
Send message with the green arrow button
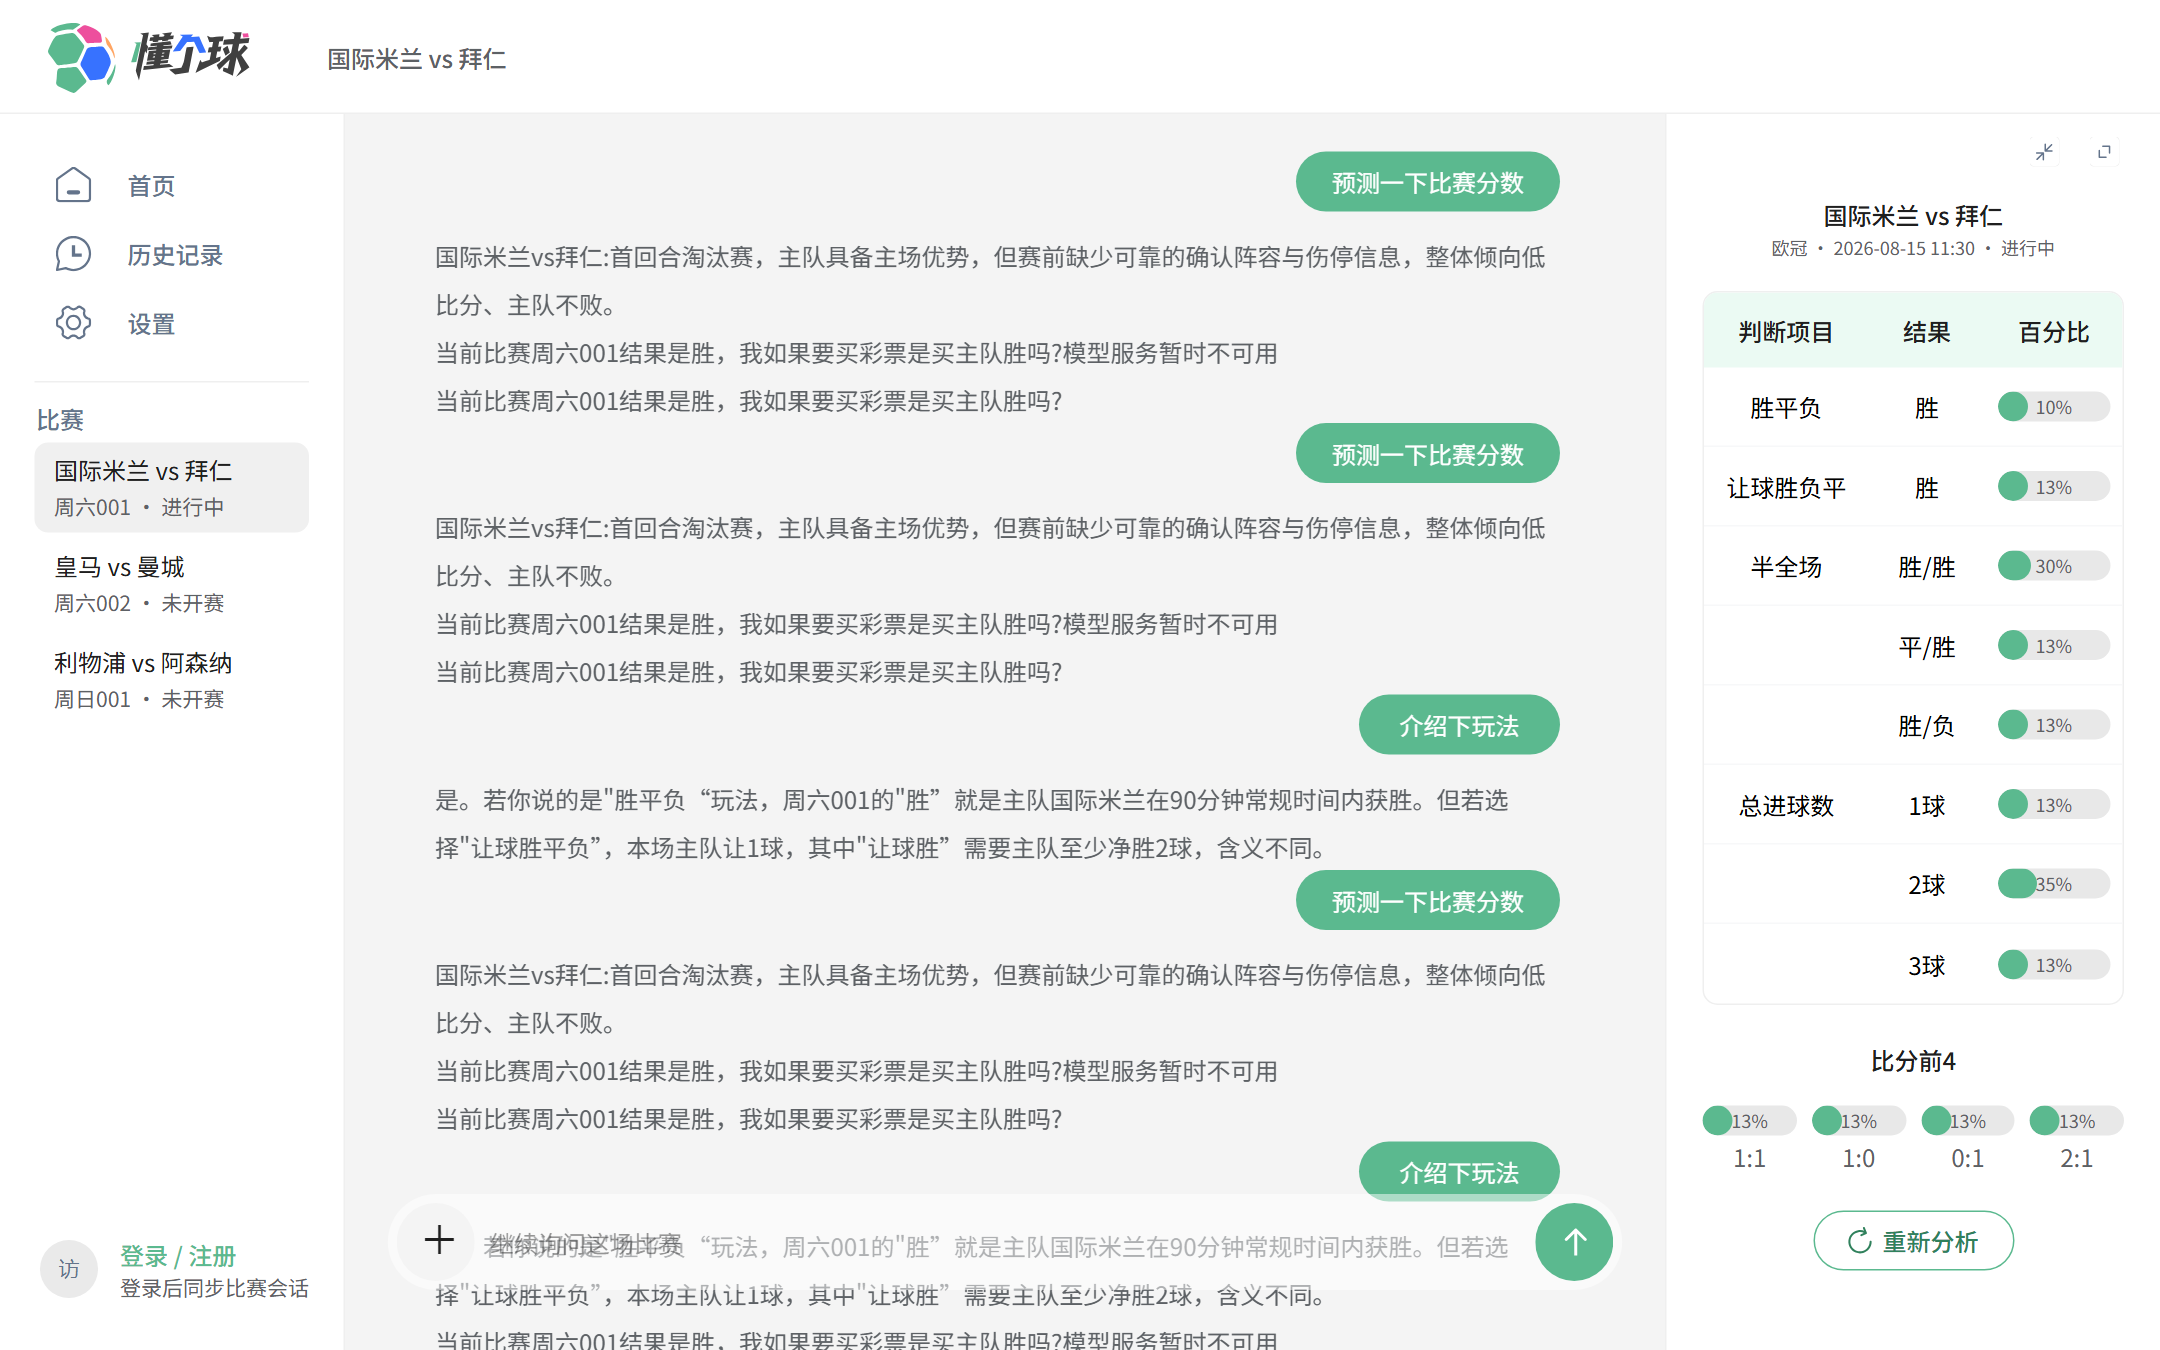[1574, 1242]
